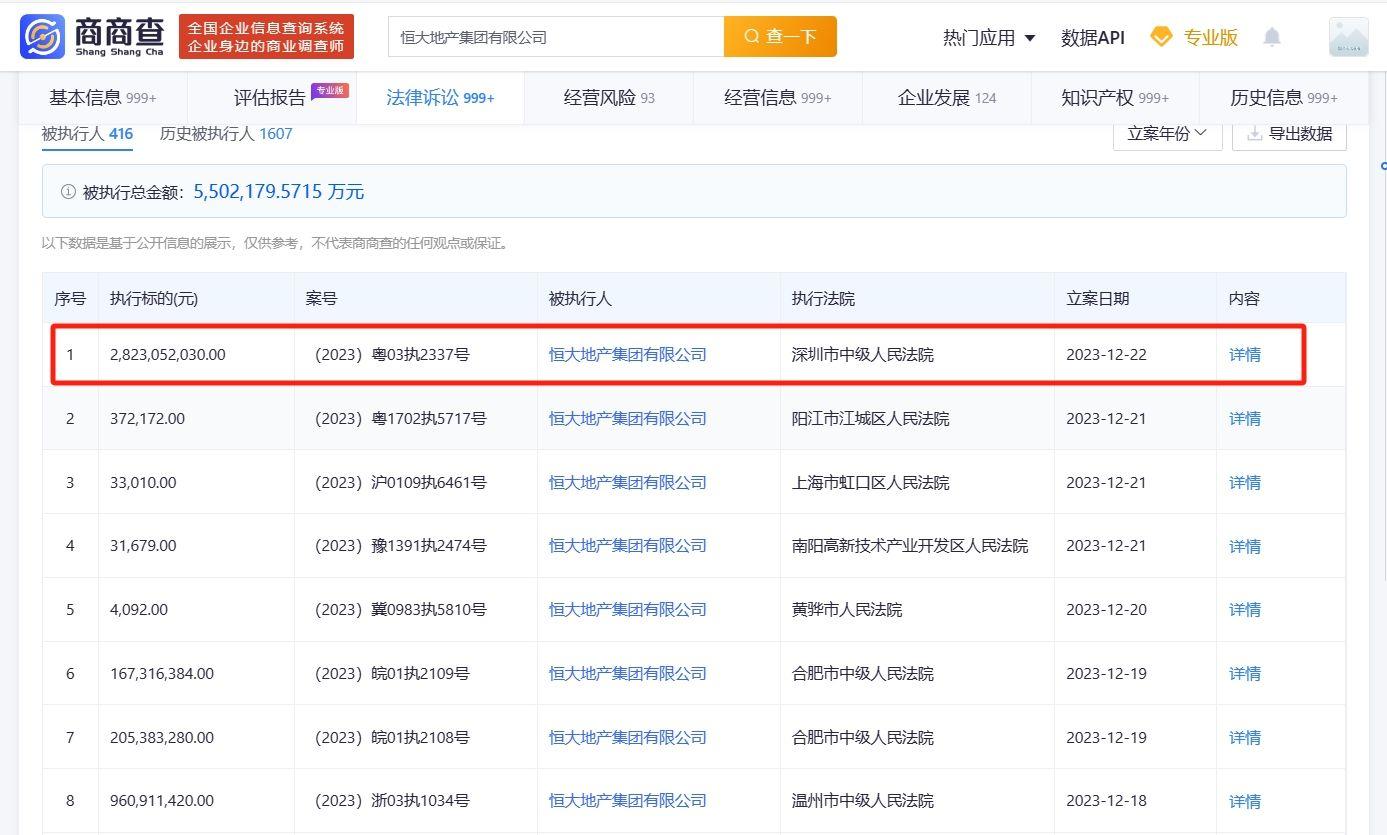This screenshot has width=1387, height=835.
Task: Switch to the 评估报告 tab
Action: [x=270, y=97]
